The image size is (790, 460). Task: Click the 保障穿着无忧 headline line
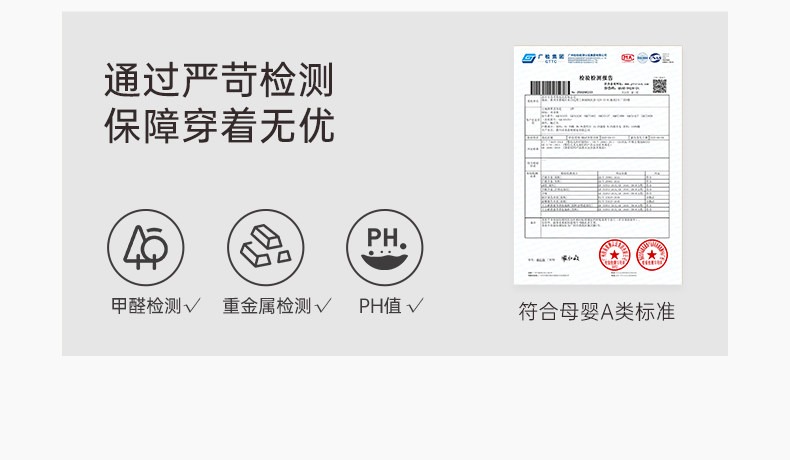219,125
